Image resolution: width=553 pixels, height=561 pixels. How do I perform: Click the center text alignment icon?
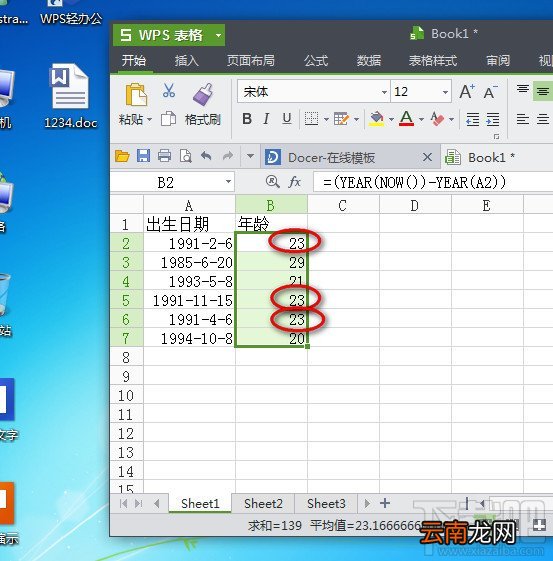pos(543,119)
